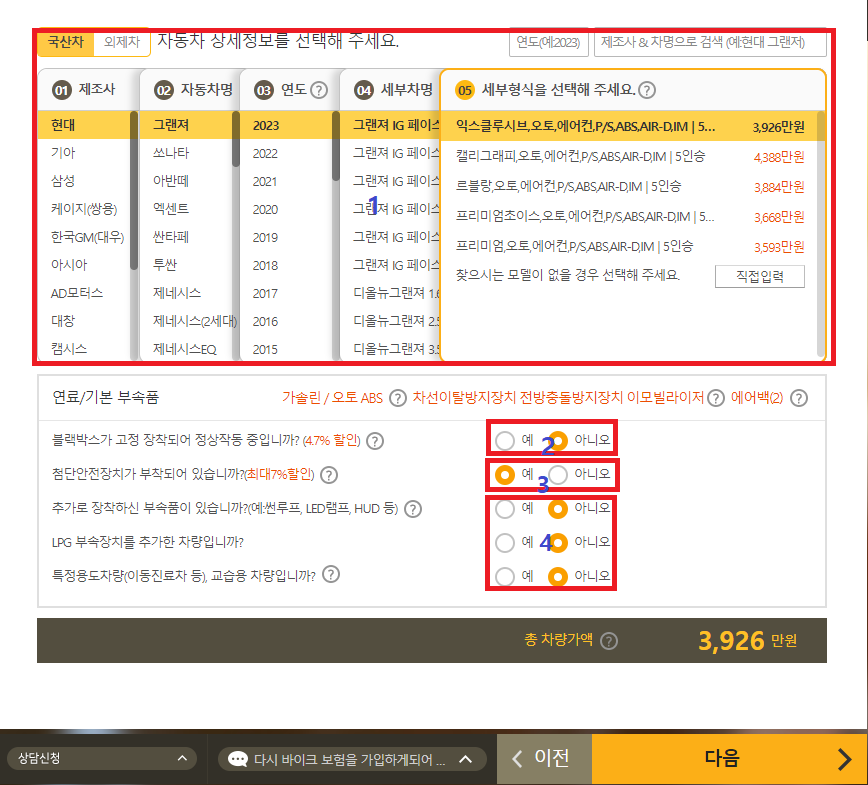Click the 세부형식 list scrollbar

820,235
